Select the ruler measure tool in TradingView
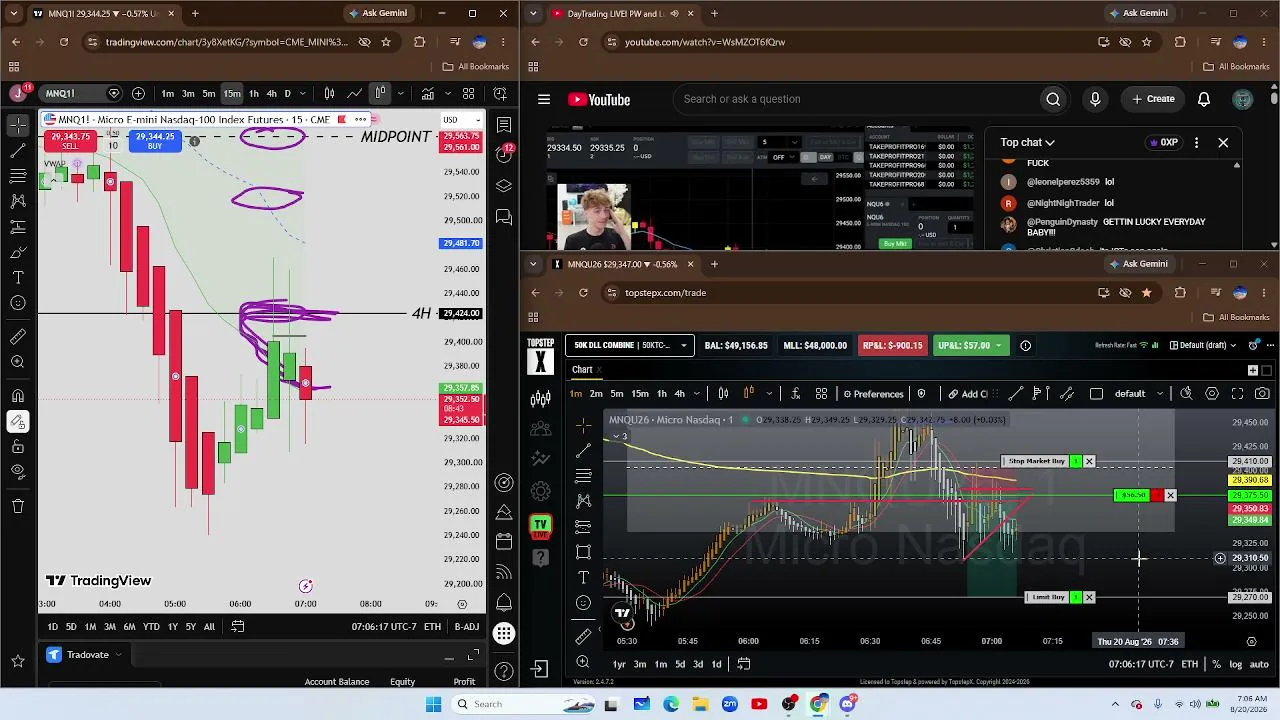 (18, 336)
